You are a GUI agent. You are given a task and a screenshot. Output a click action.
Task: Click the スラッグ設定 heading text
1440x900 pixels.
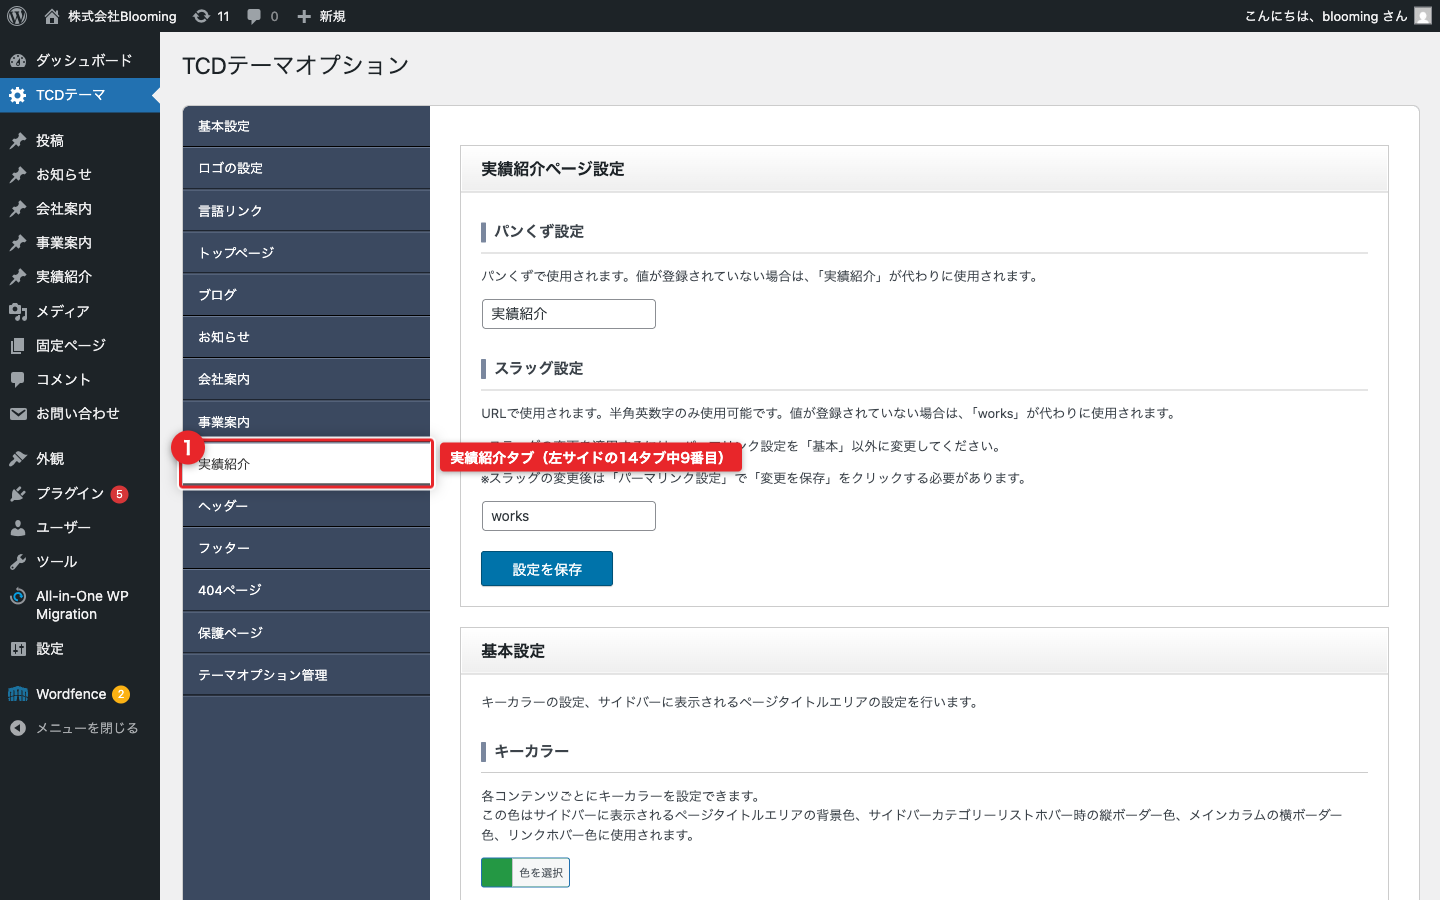539,368
